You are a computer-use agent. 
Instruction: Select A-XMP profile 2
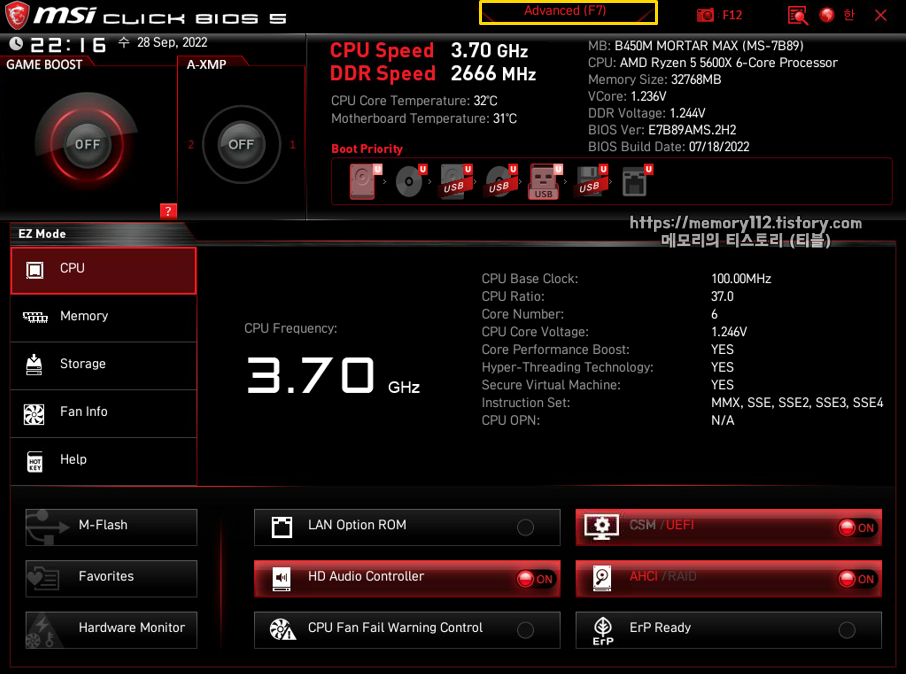191,145
